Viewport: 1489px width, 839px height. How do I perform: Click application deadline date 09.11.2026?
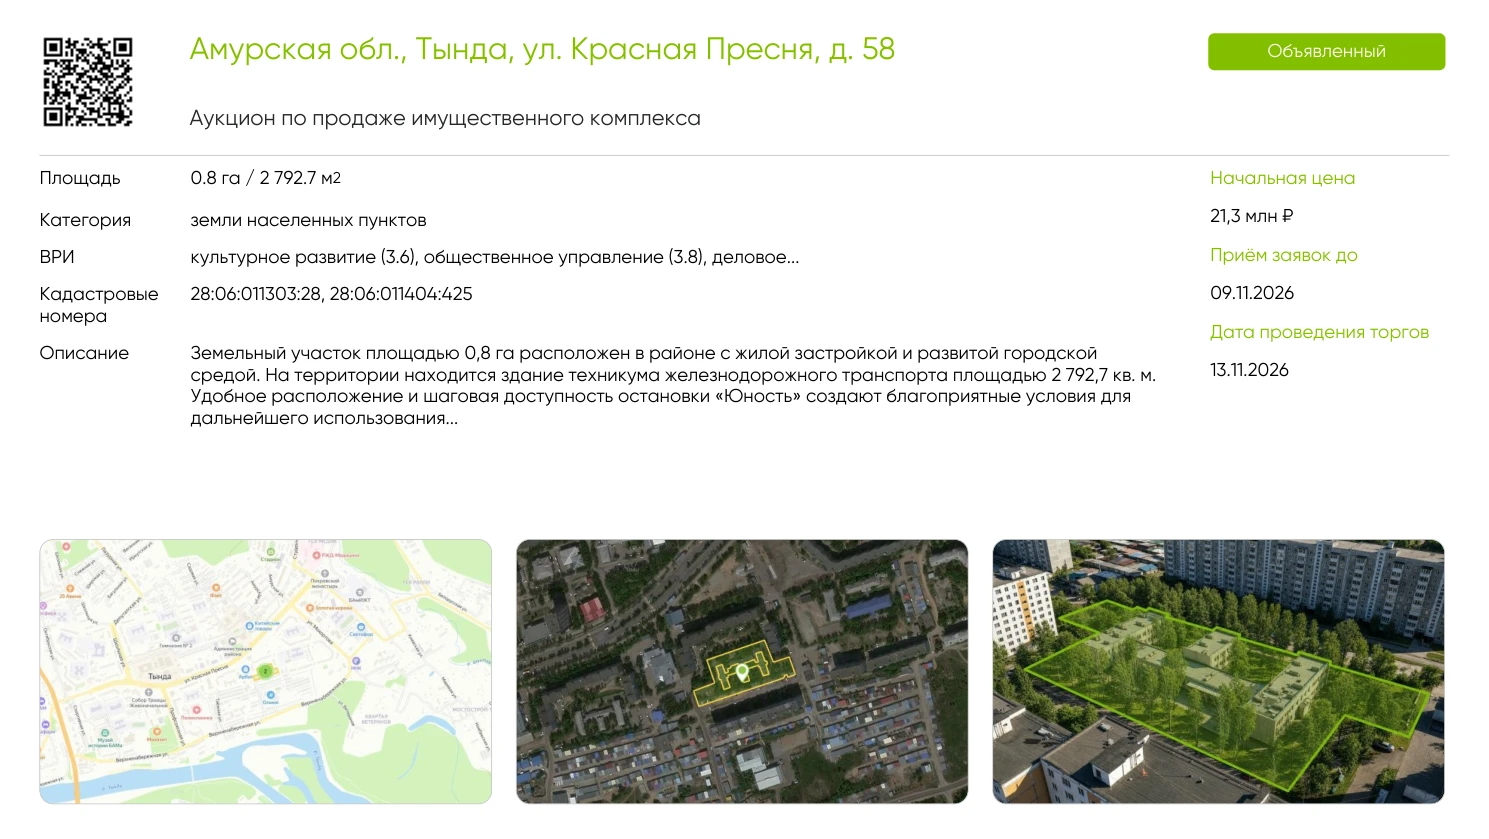(x=1252, y=293)
